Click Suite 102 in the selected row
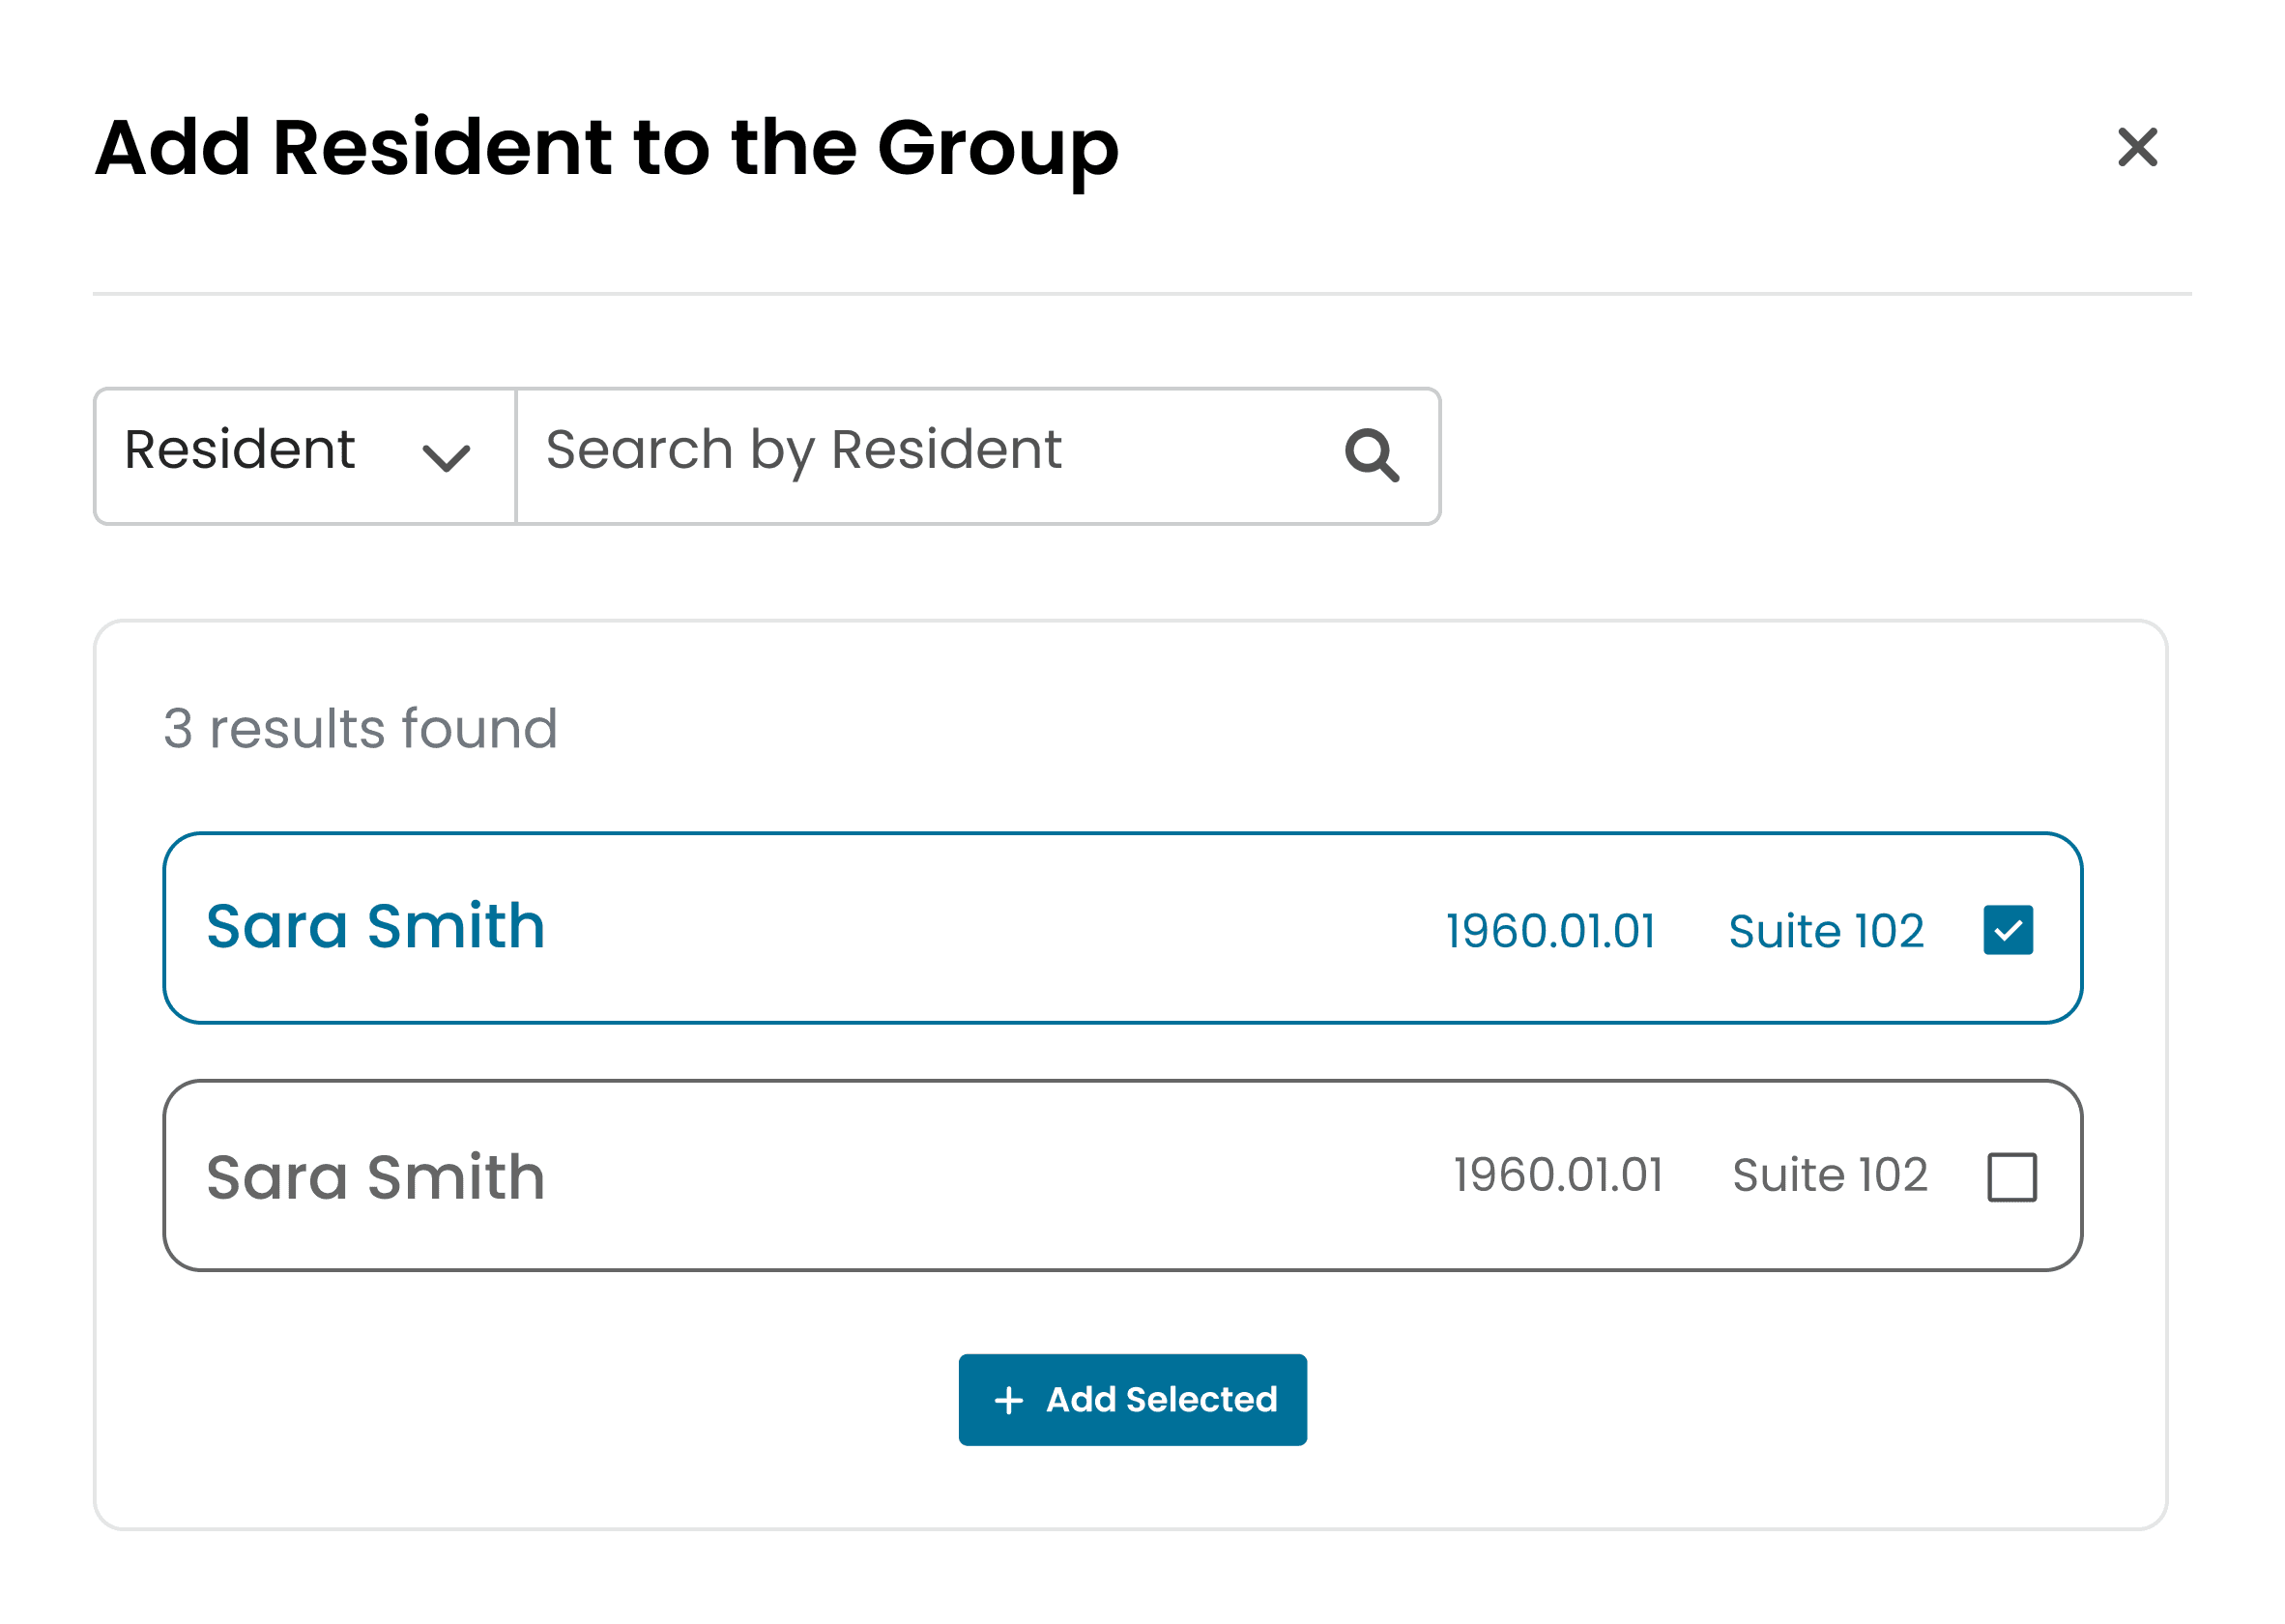 1826,931
